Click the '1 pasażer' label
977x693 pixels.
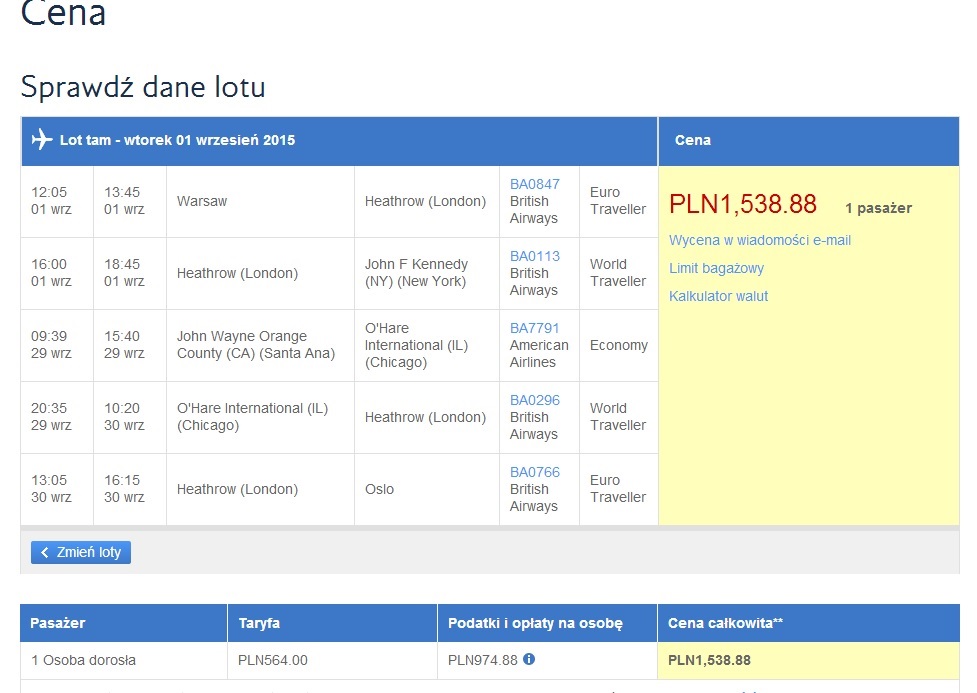click(879, 208)
